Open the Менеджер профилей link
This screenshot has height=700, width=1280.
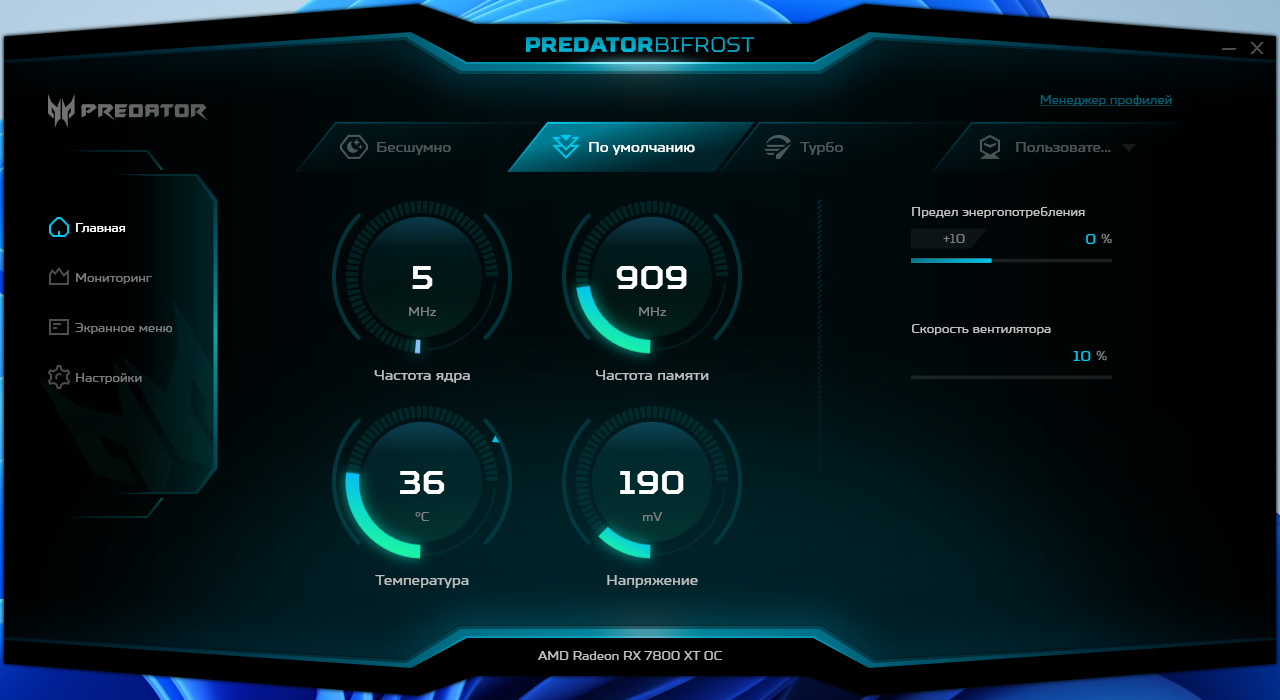pos(1105,100)
